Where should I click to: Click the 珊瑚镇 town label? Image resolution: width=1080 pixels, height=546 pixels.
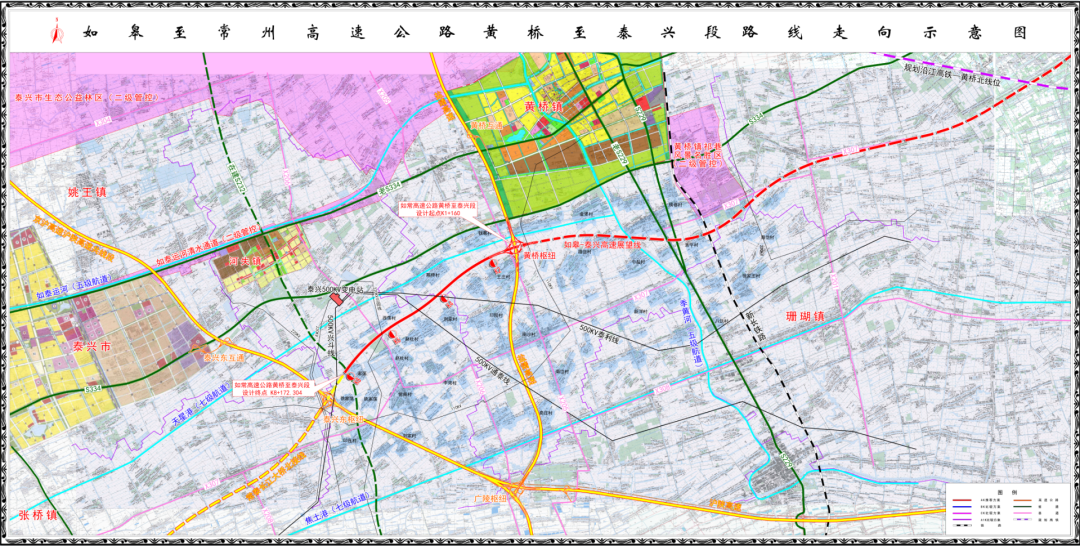[806, 317]
